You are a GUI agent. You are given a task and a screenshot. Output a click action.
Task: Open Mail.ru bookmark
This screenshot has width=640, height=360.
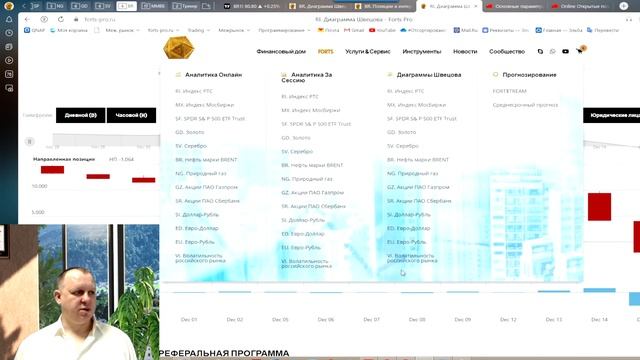click(466, 30)
